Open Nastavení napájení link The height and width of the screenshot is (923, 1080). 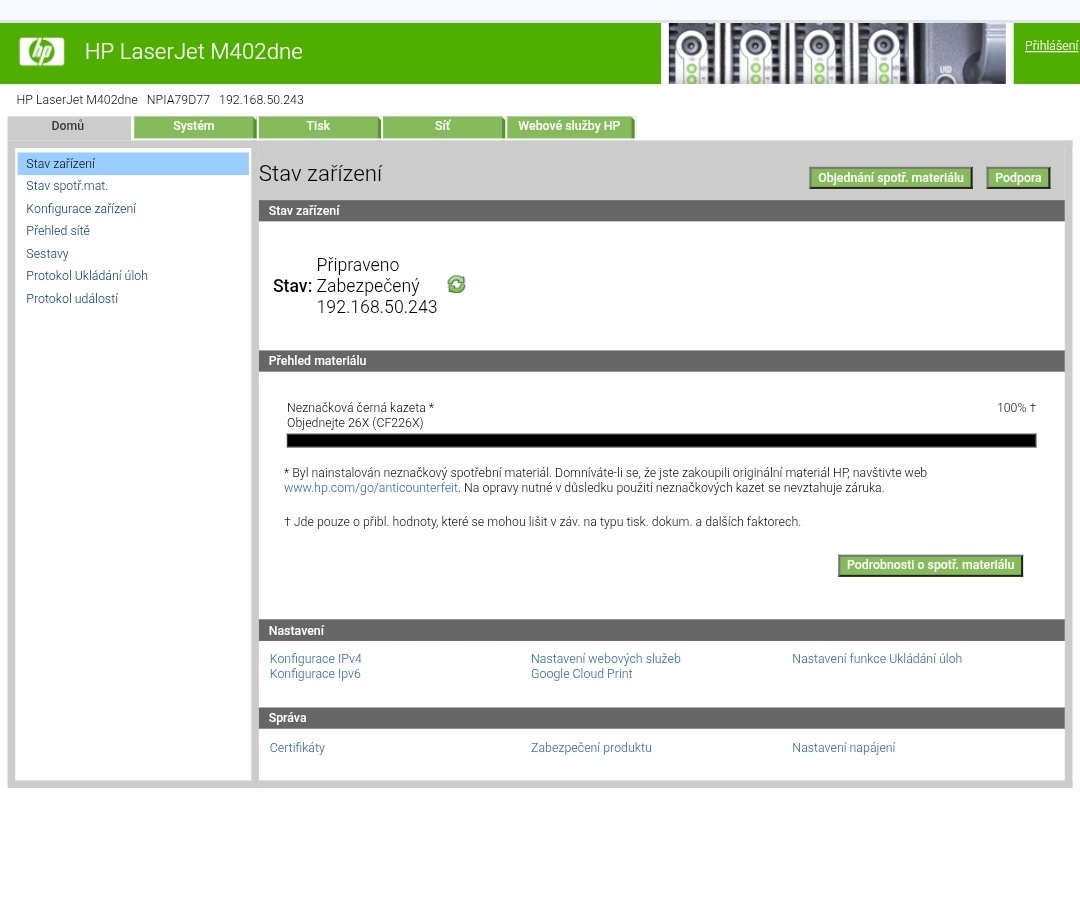pos(844,748)
